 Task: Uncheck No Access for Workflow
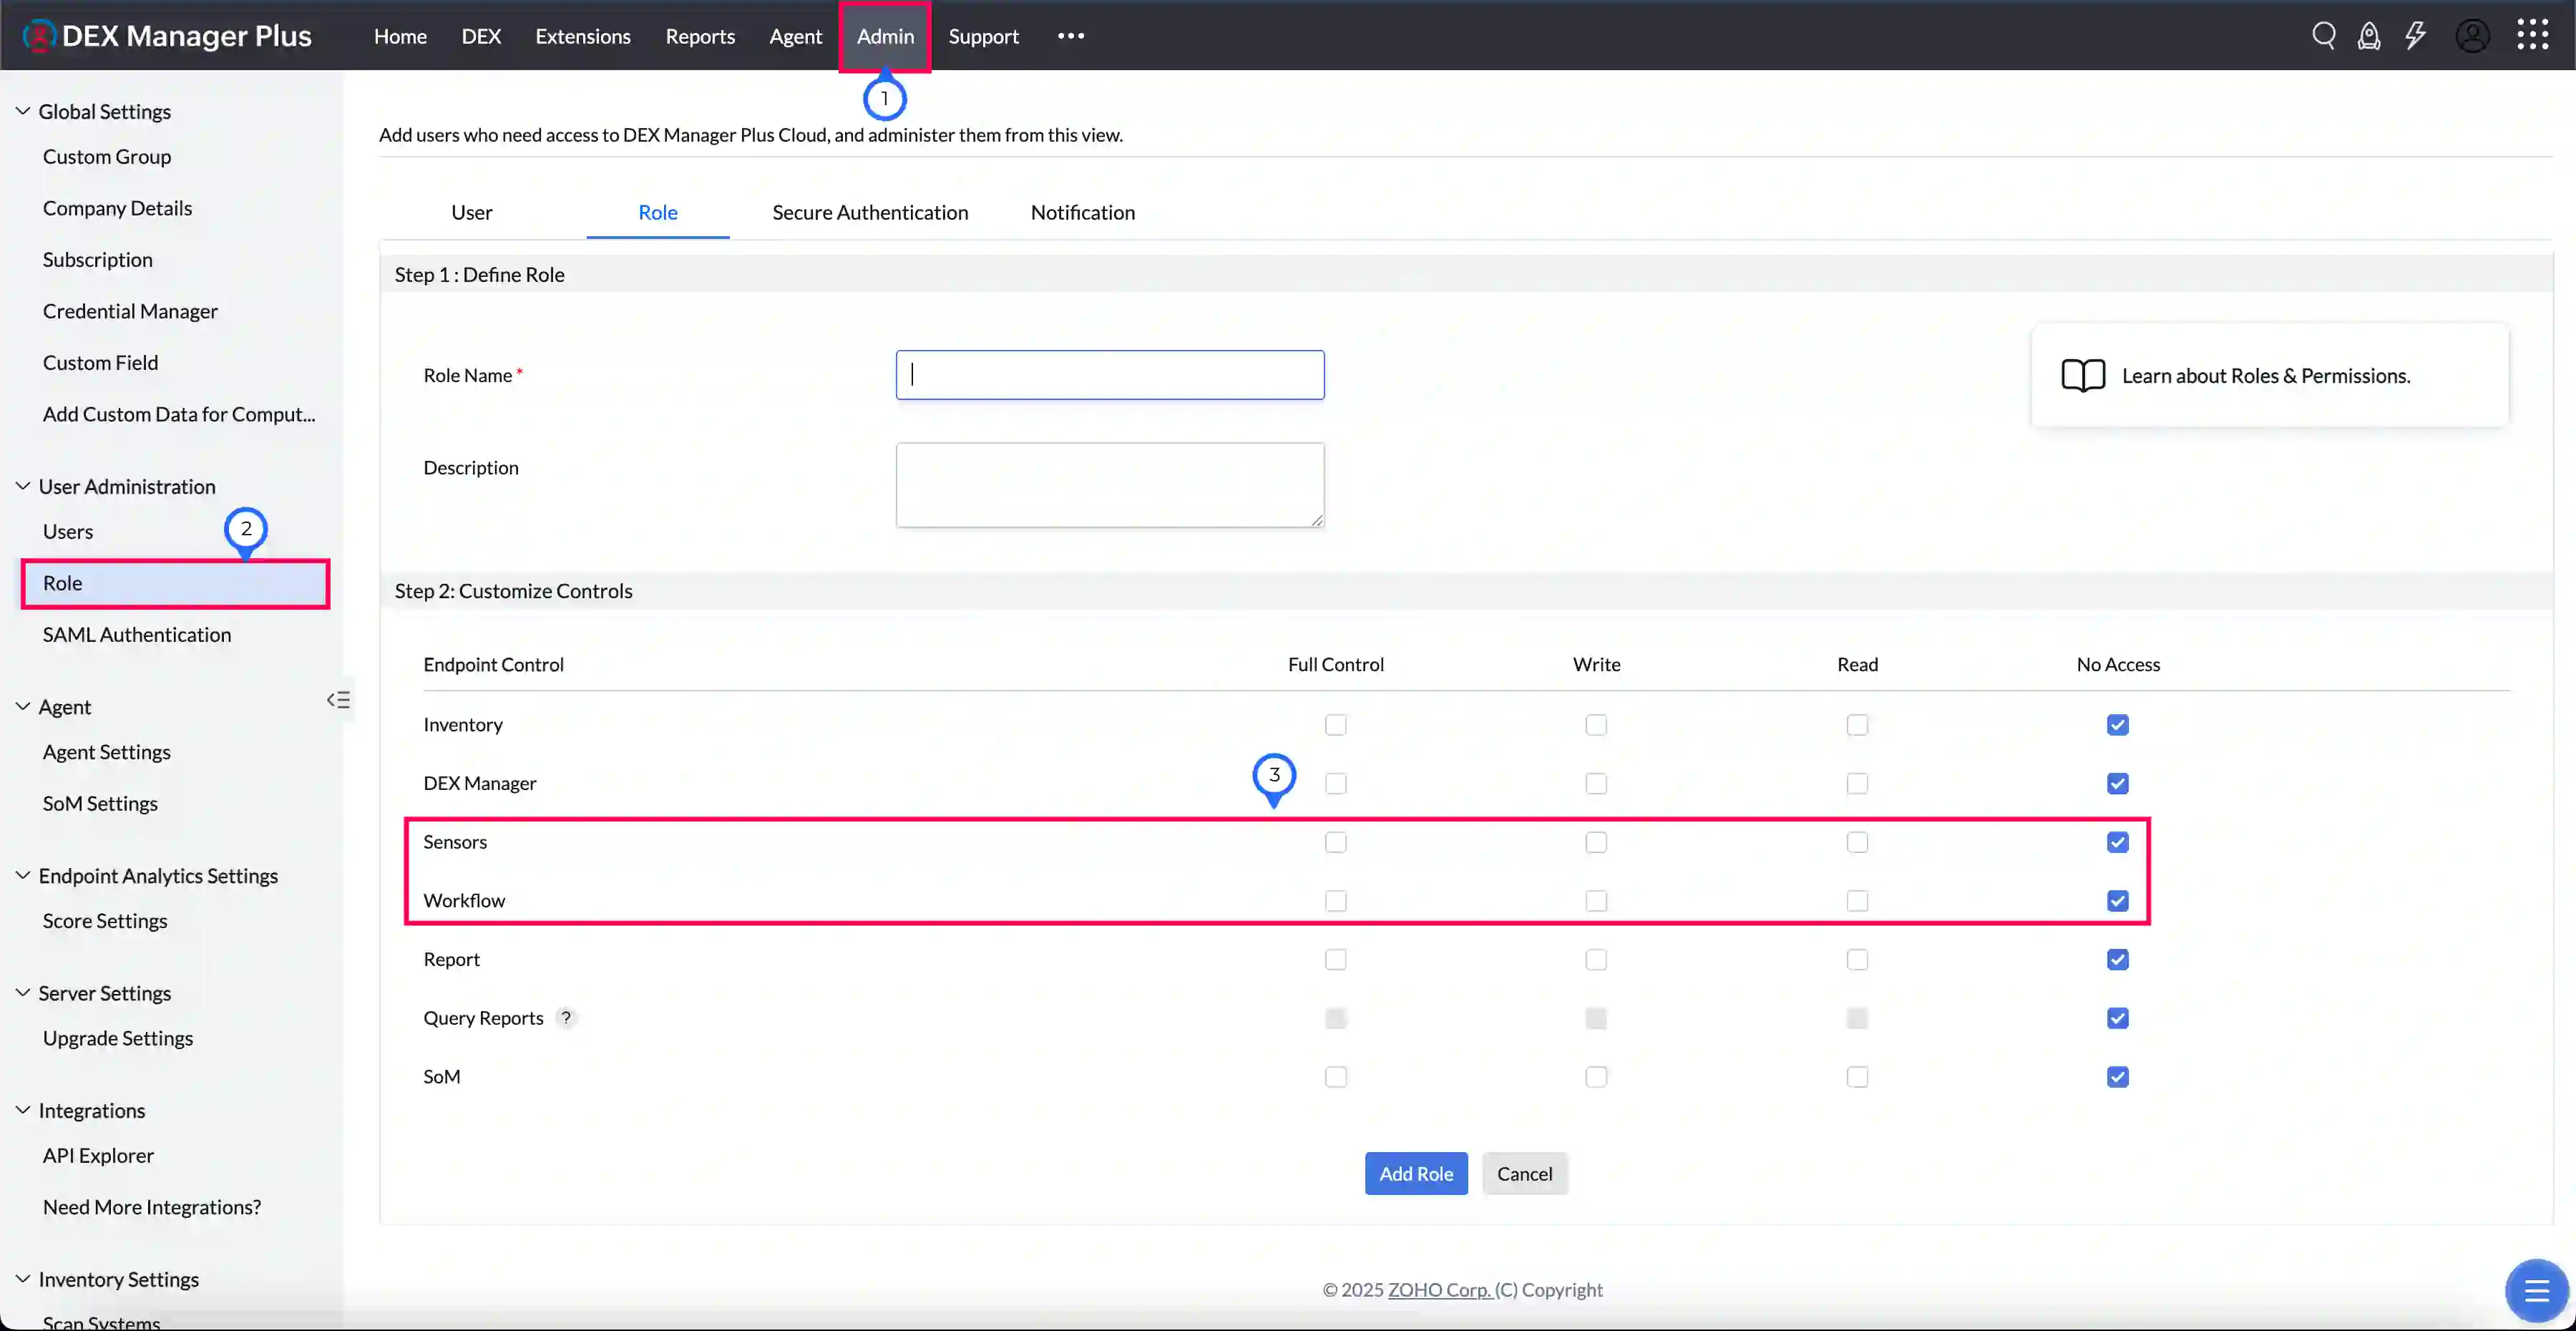(2117, 901)
